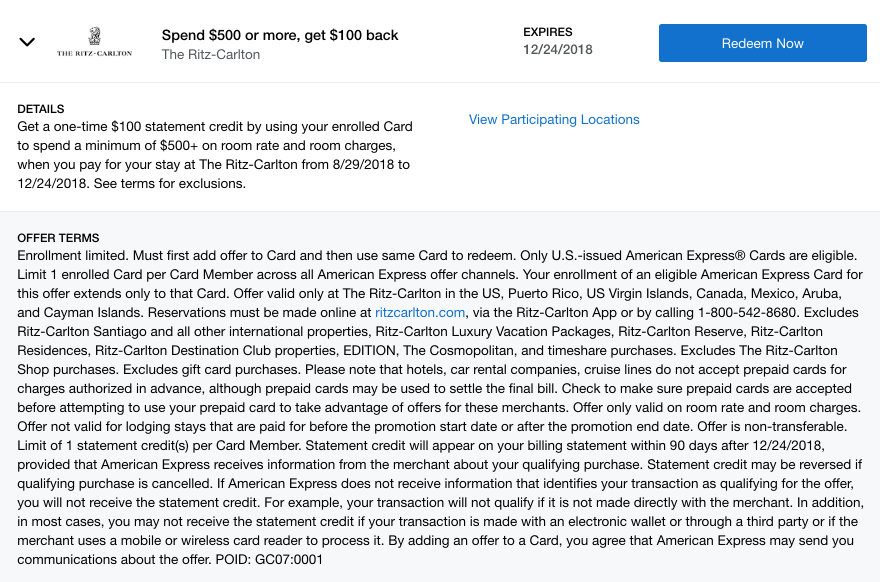The width and height of the screenshot is (880, 582).
Task: Collapse the offer with the chevron arrow
Action: point(28,42)
